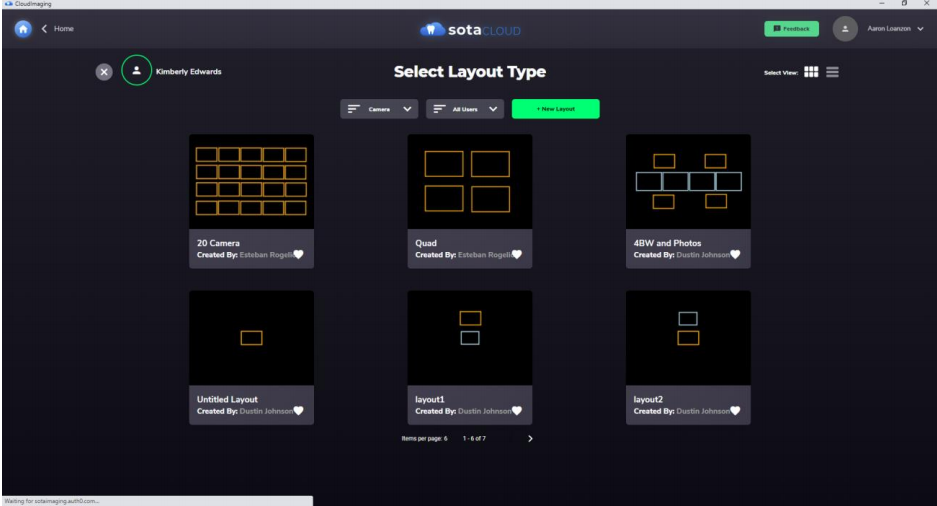937x506 pixels.
Task: Select the layout2 thumbnail
Action: click(688, 338)
